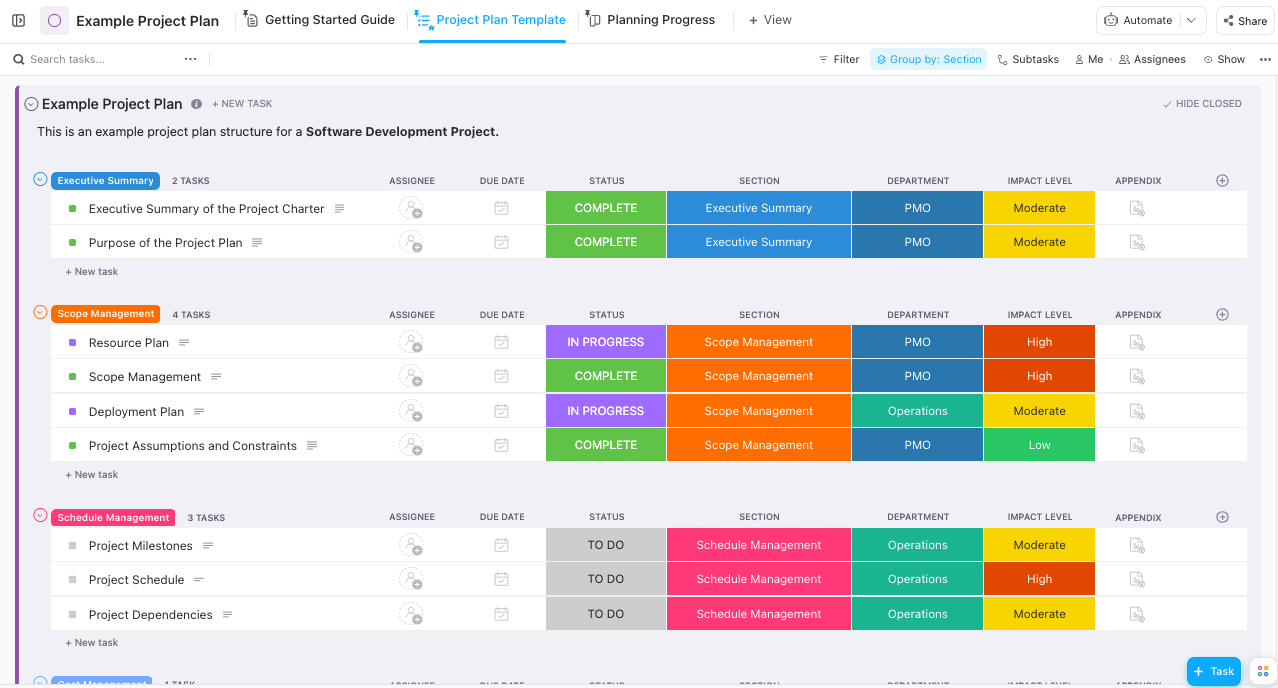
Task: Set the due date for Project Milestones
Action: [501, 545]
